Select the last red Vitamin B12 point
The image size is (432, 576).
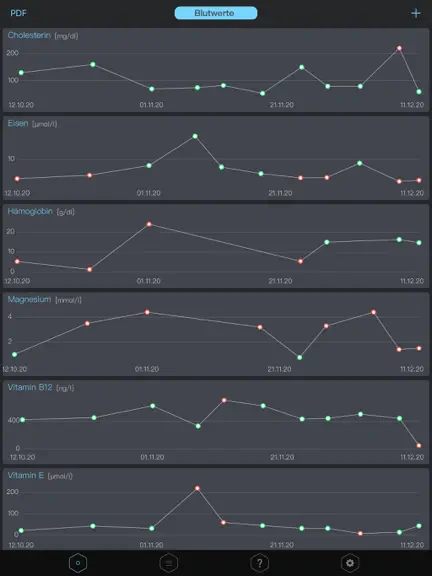[x=419, y=445]
